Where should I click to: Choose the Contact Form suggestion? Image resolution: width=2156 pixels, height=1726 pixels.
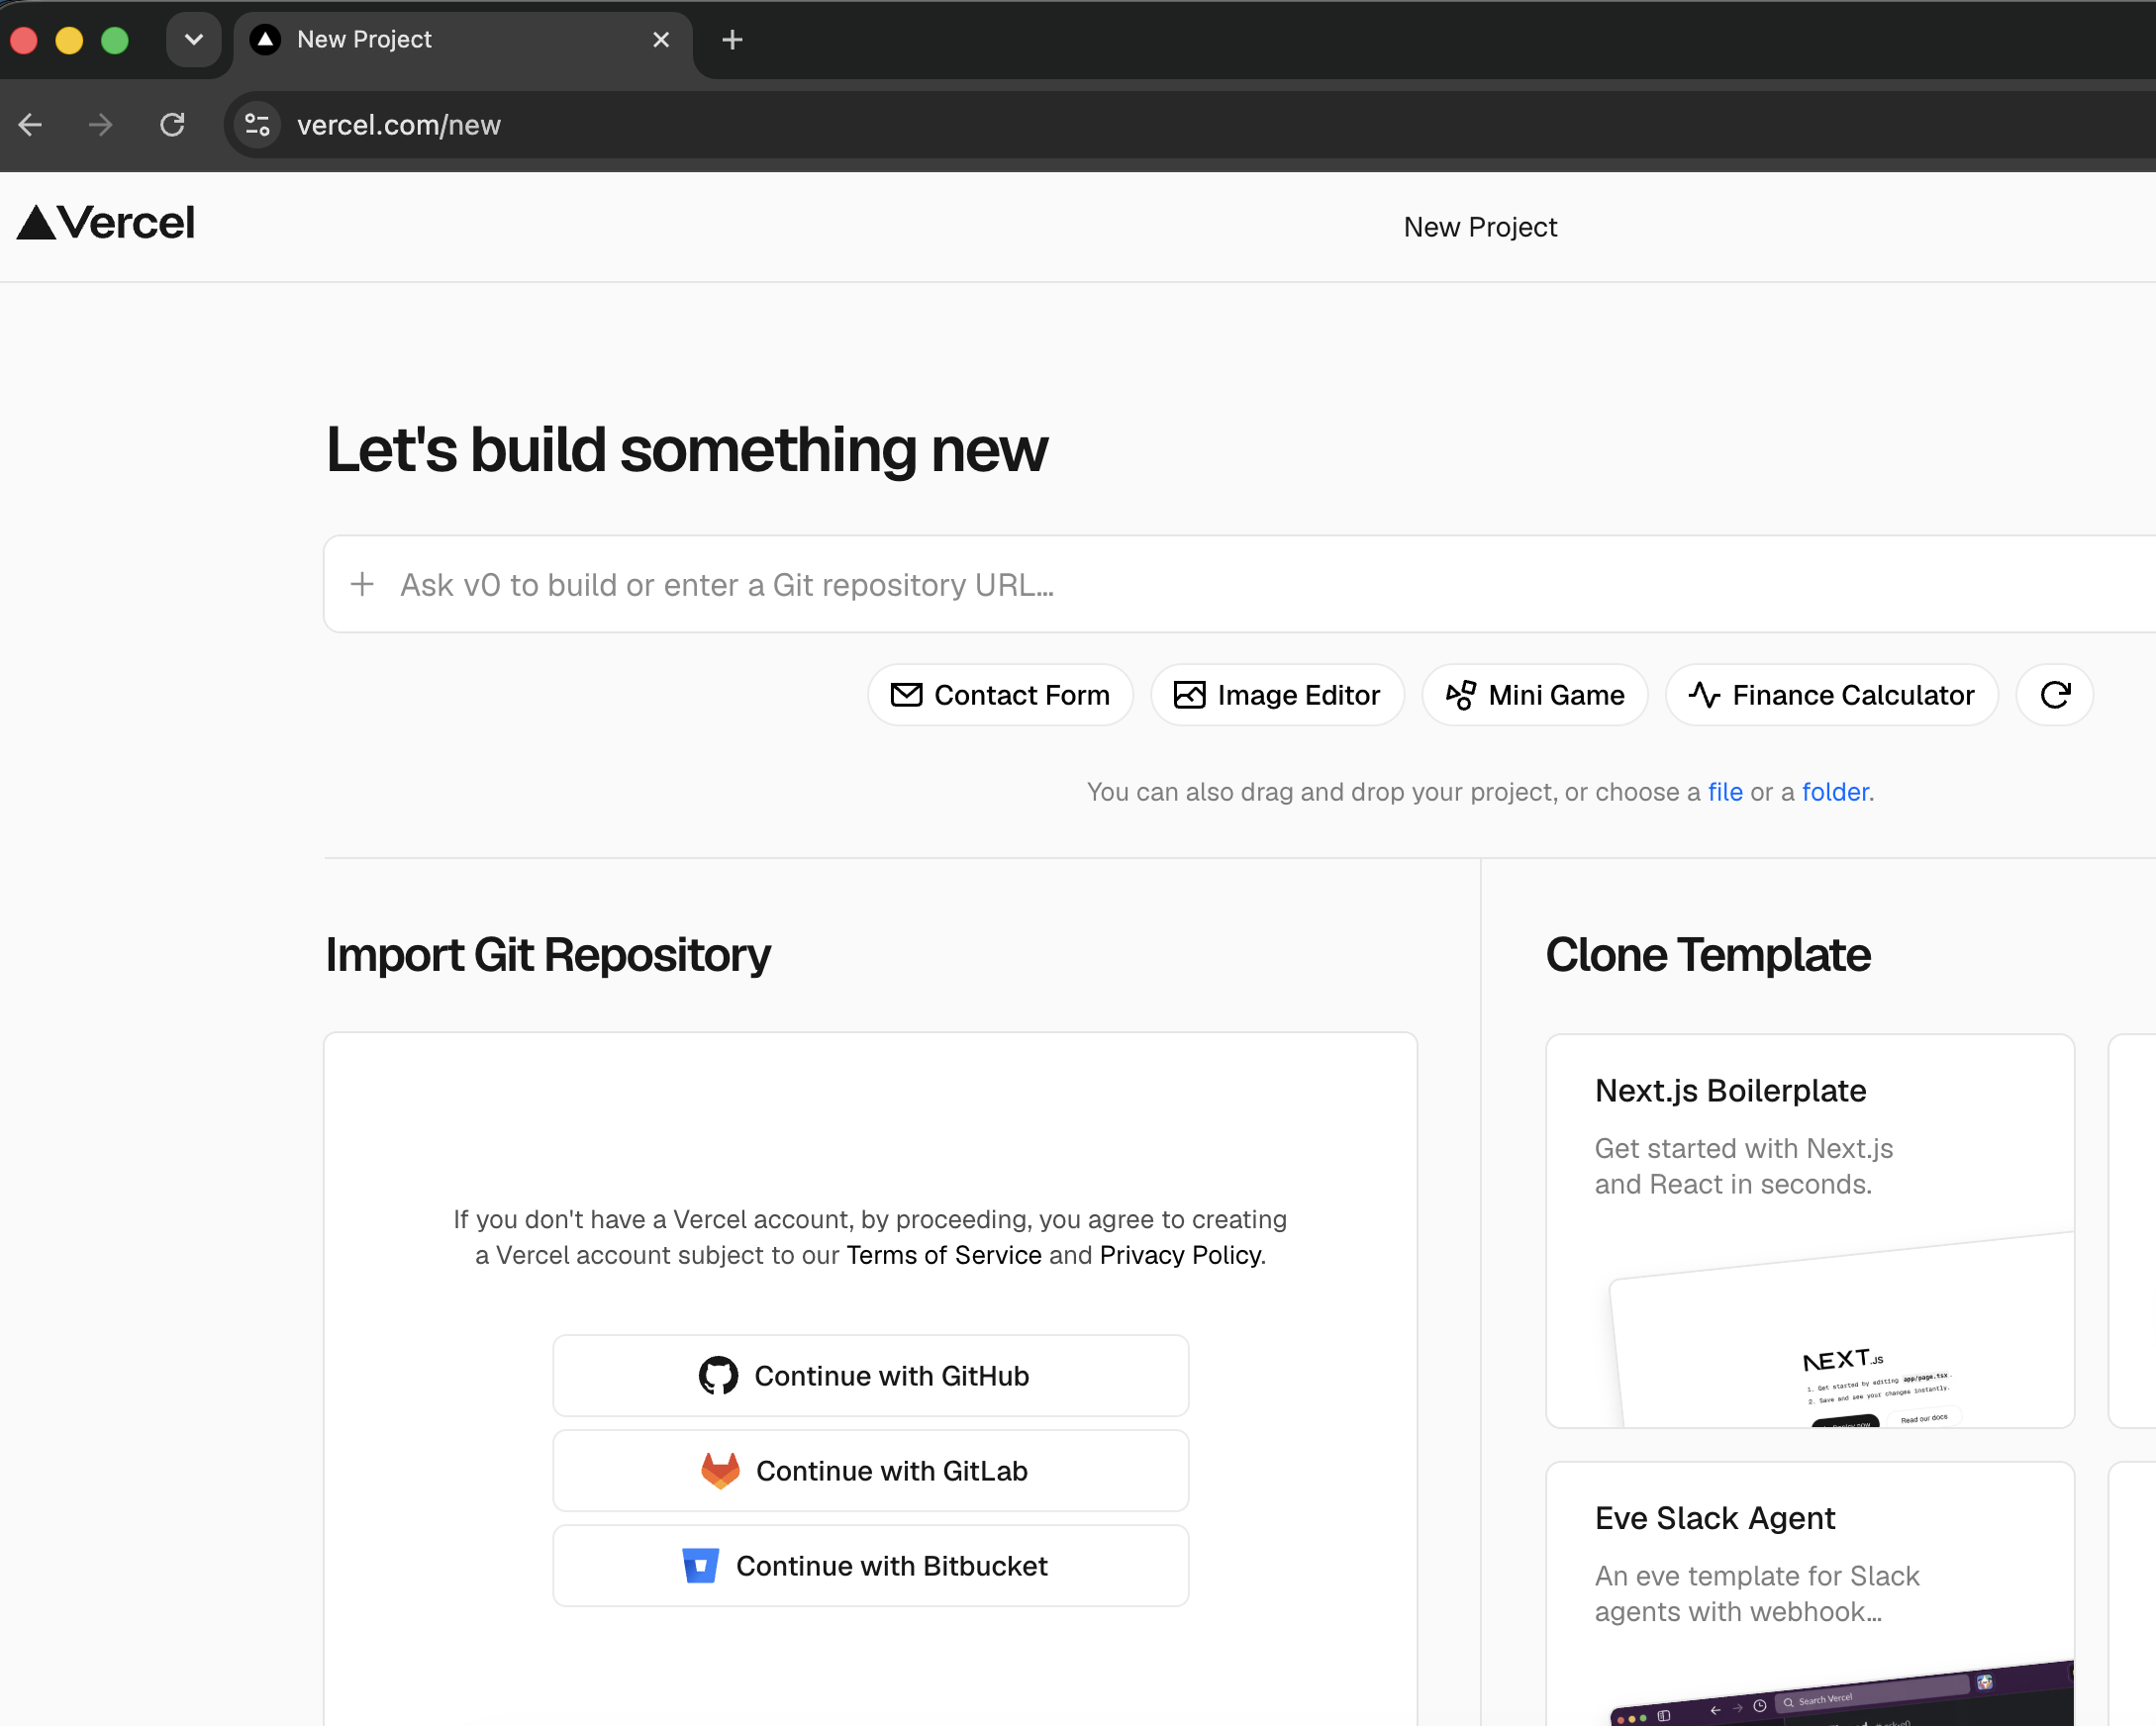pos(1001,695)
